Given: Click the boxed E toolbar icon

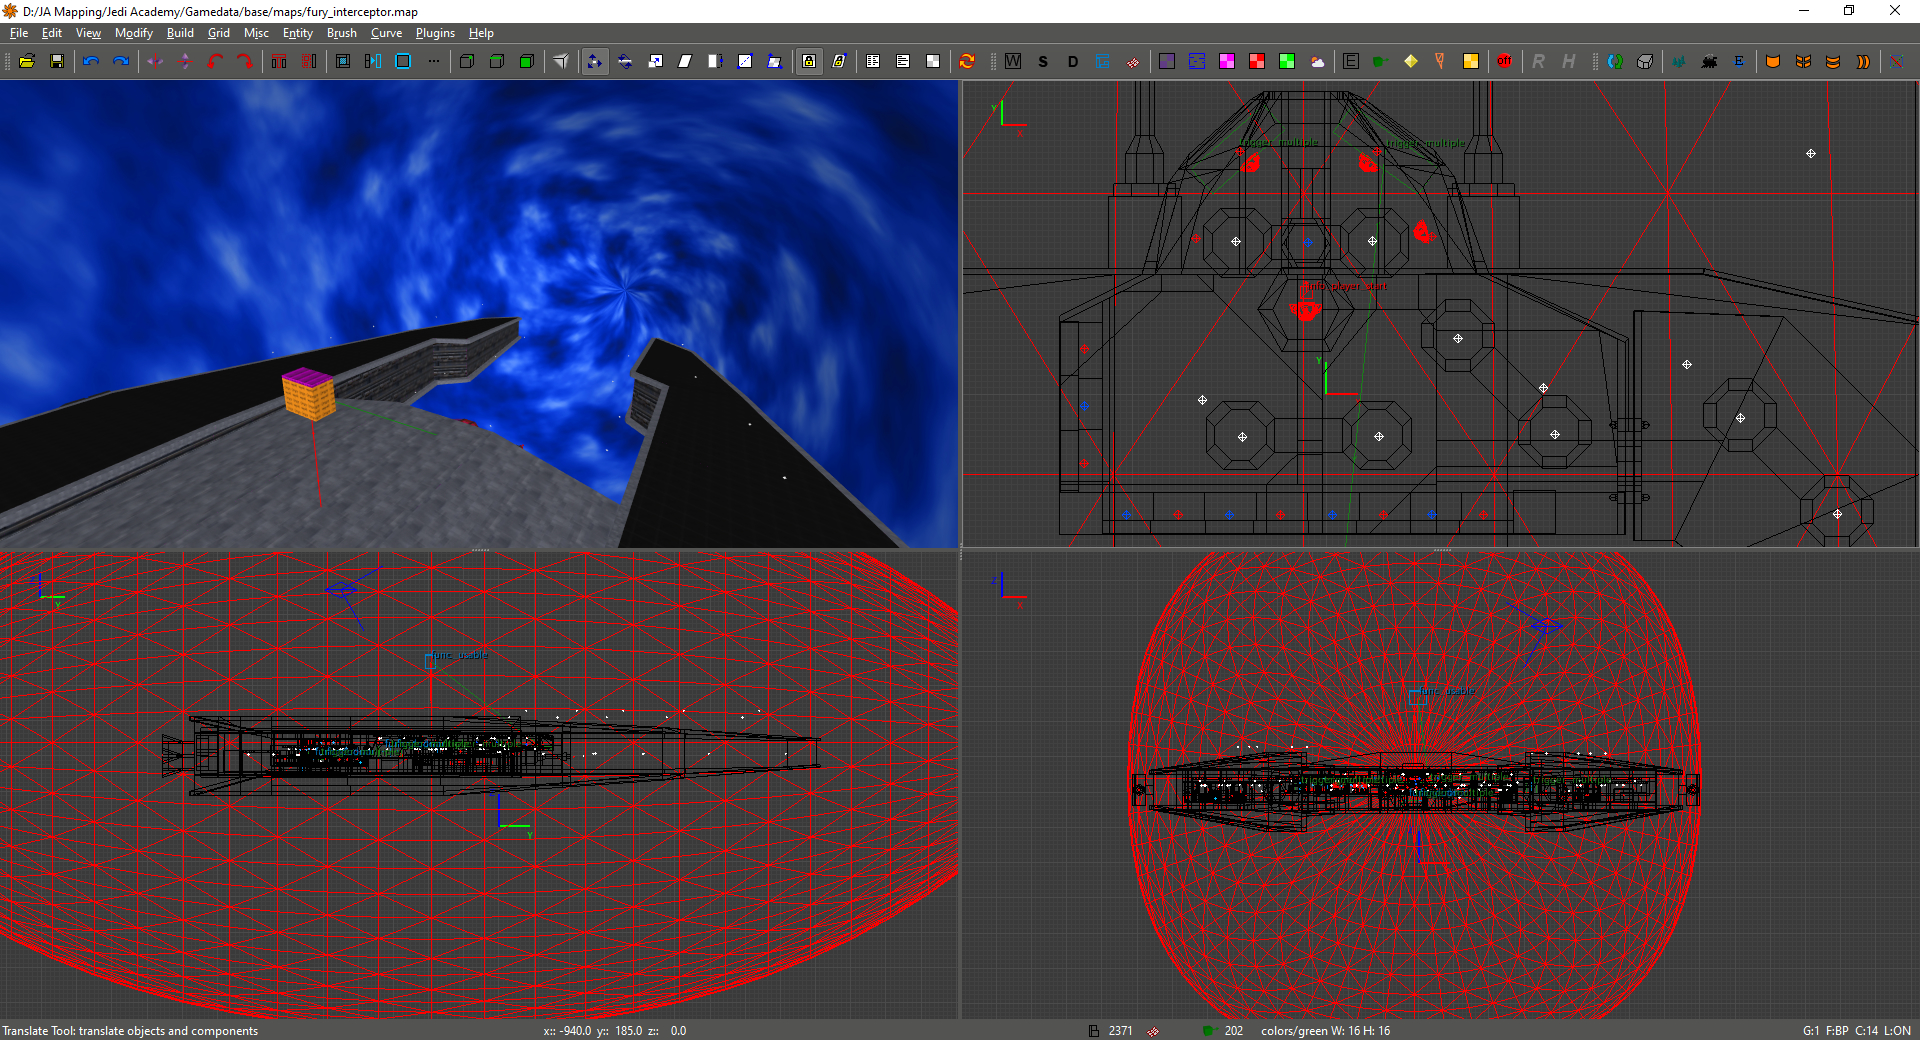Looking at the screenshot, I should pyautogui.click(x=1351, y=61).
